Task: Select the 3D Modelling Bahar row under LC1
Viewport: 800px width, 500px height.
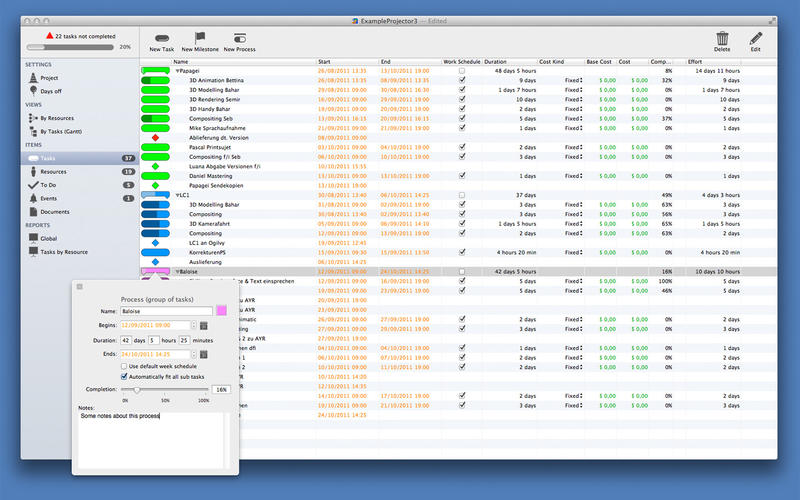Action: point(458,205)
